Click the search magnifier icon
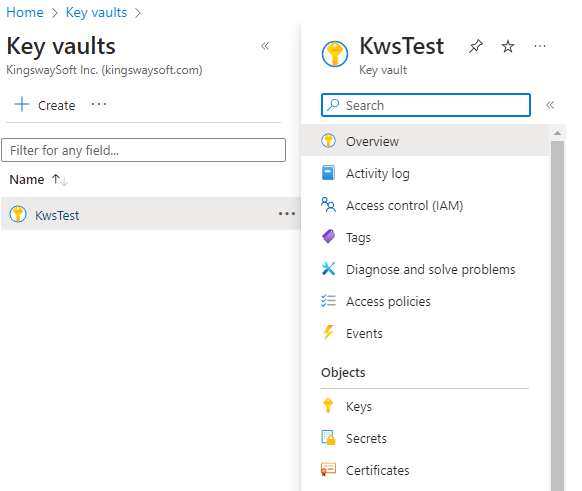Viewport: 582px width, 491px height. click(333, 105)
